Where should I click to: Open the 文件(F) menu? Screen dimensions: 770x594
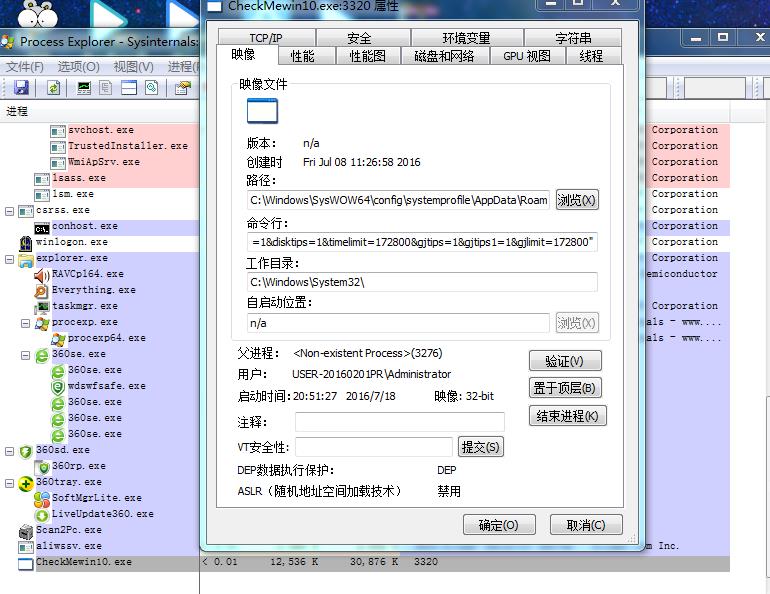pyautogui.click(x=25, y=67)
